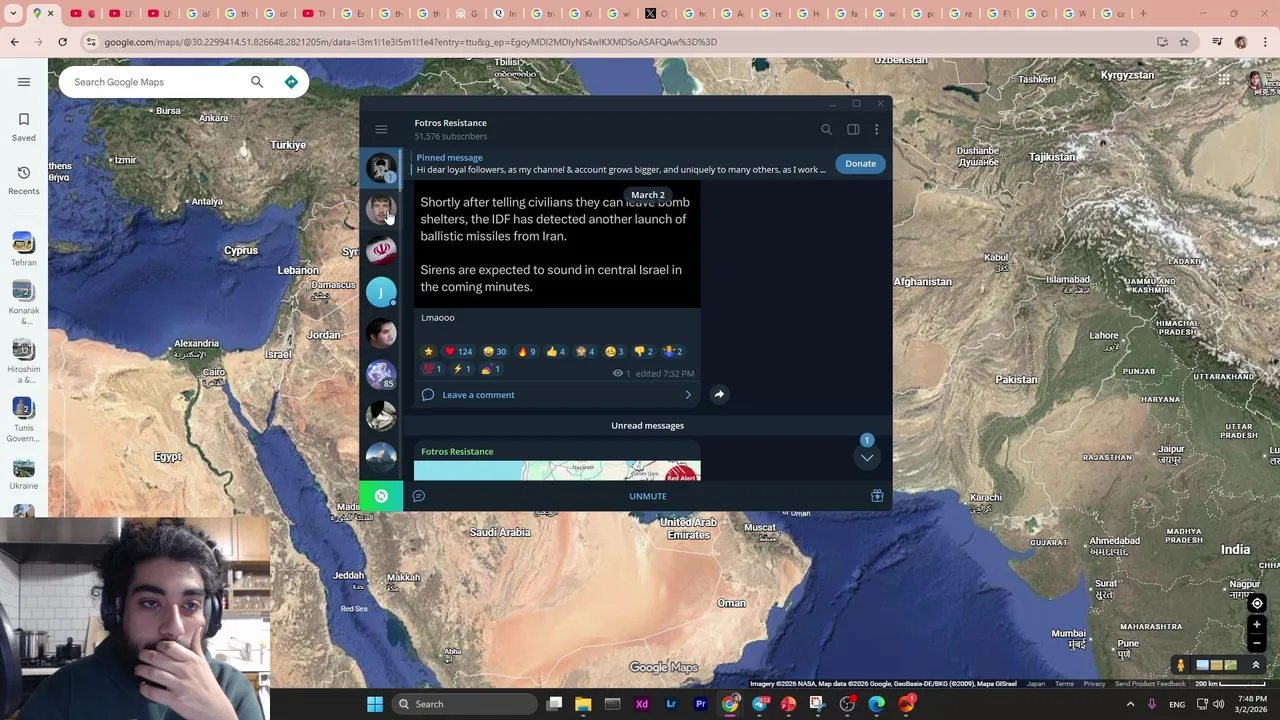Image resolution: width=1280 pixels, height=720 pixels.
Task: Activate Street View pegman
Action: (x=1180, y=665)
